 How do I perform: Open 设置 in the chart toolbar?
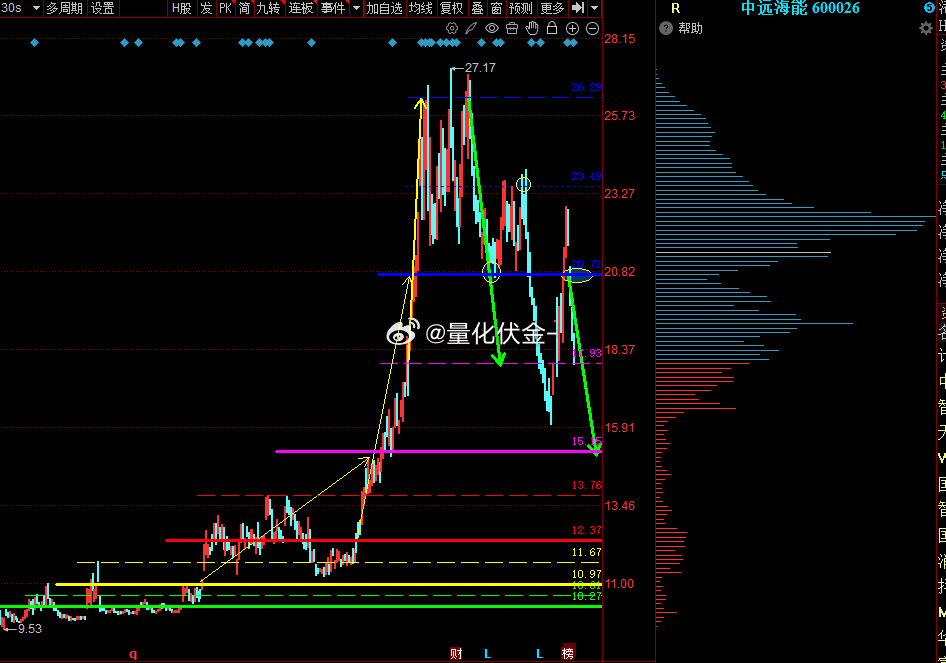102,8
